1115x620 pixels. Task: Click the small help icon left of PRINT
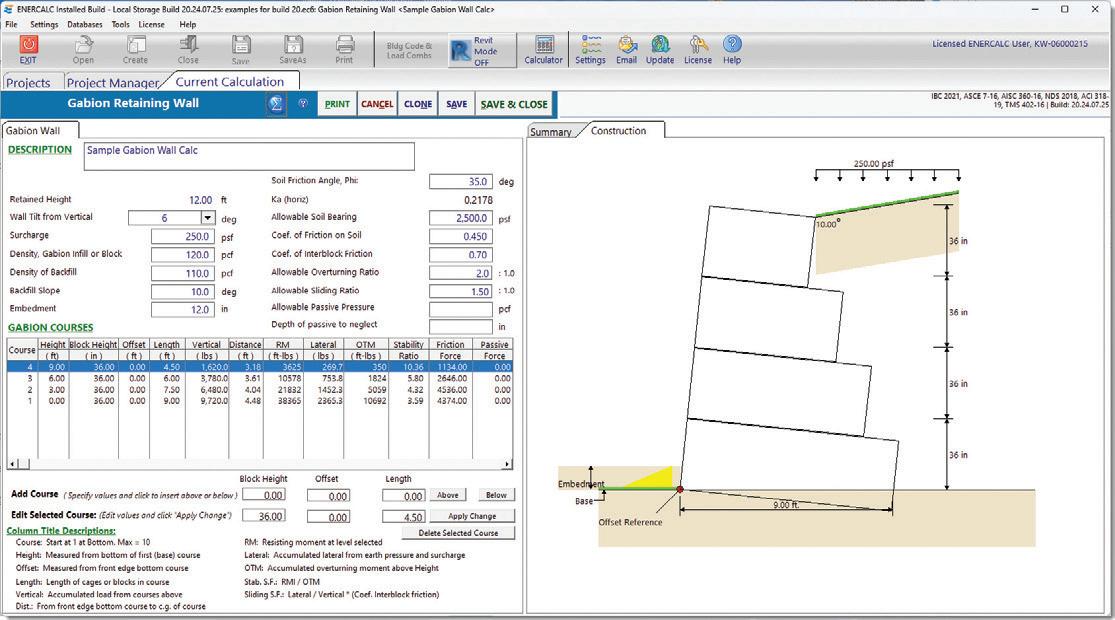[303, 104]
